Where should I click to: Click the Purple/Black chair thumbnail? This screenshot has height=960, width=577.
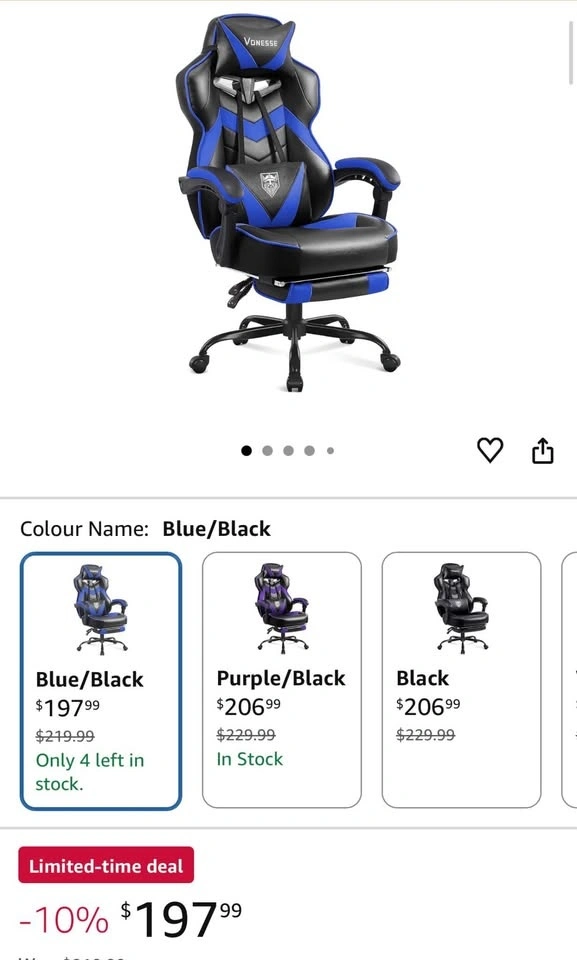coord(282,608)
